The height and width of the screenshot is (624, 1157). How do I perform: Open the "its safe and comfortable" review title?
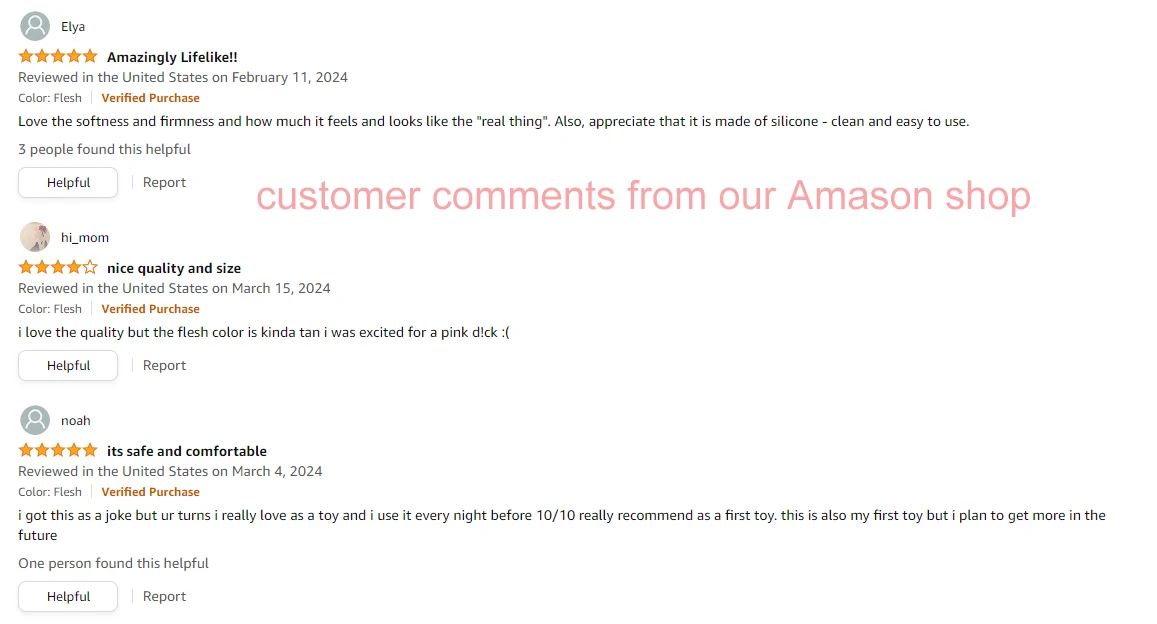click(187, 451)
